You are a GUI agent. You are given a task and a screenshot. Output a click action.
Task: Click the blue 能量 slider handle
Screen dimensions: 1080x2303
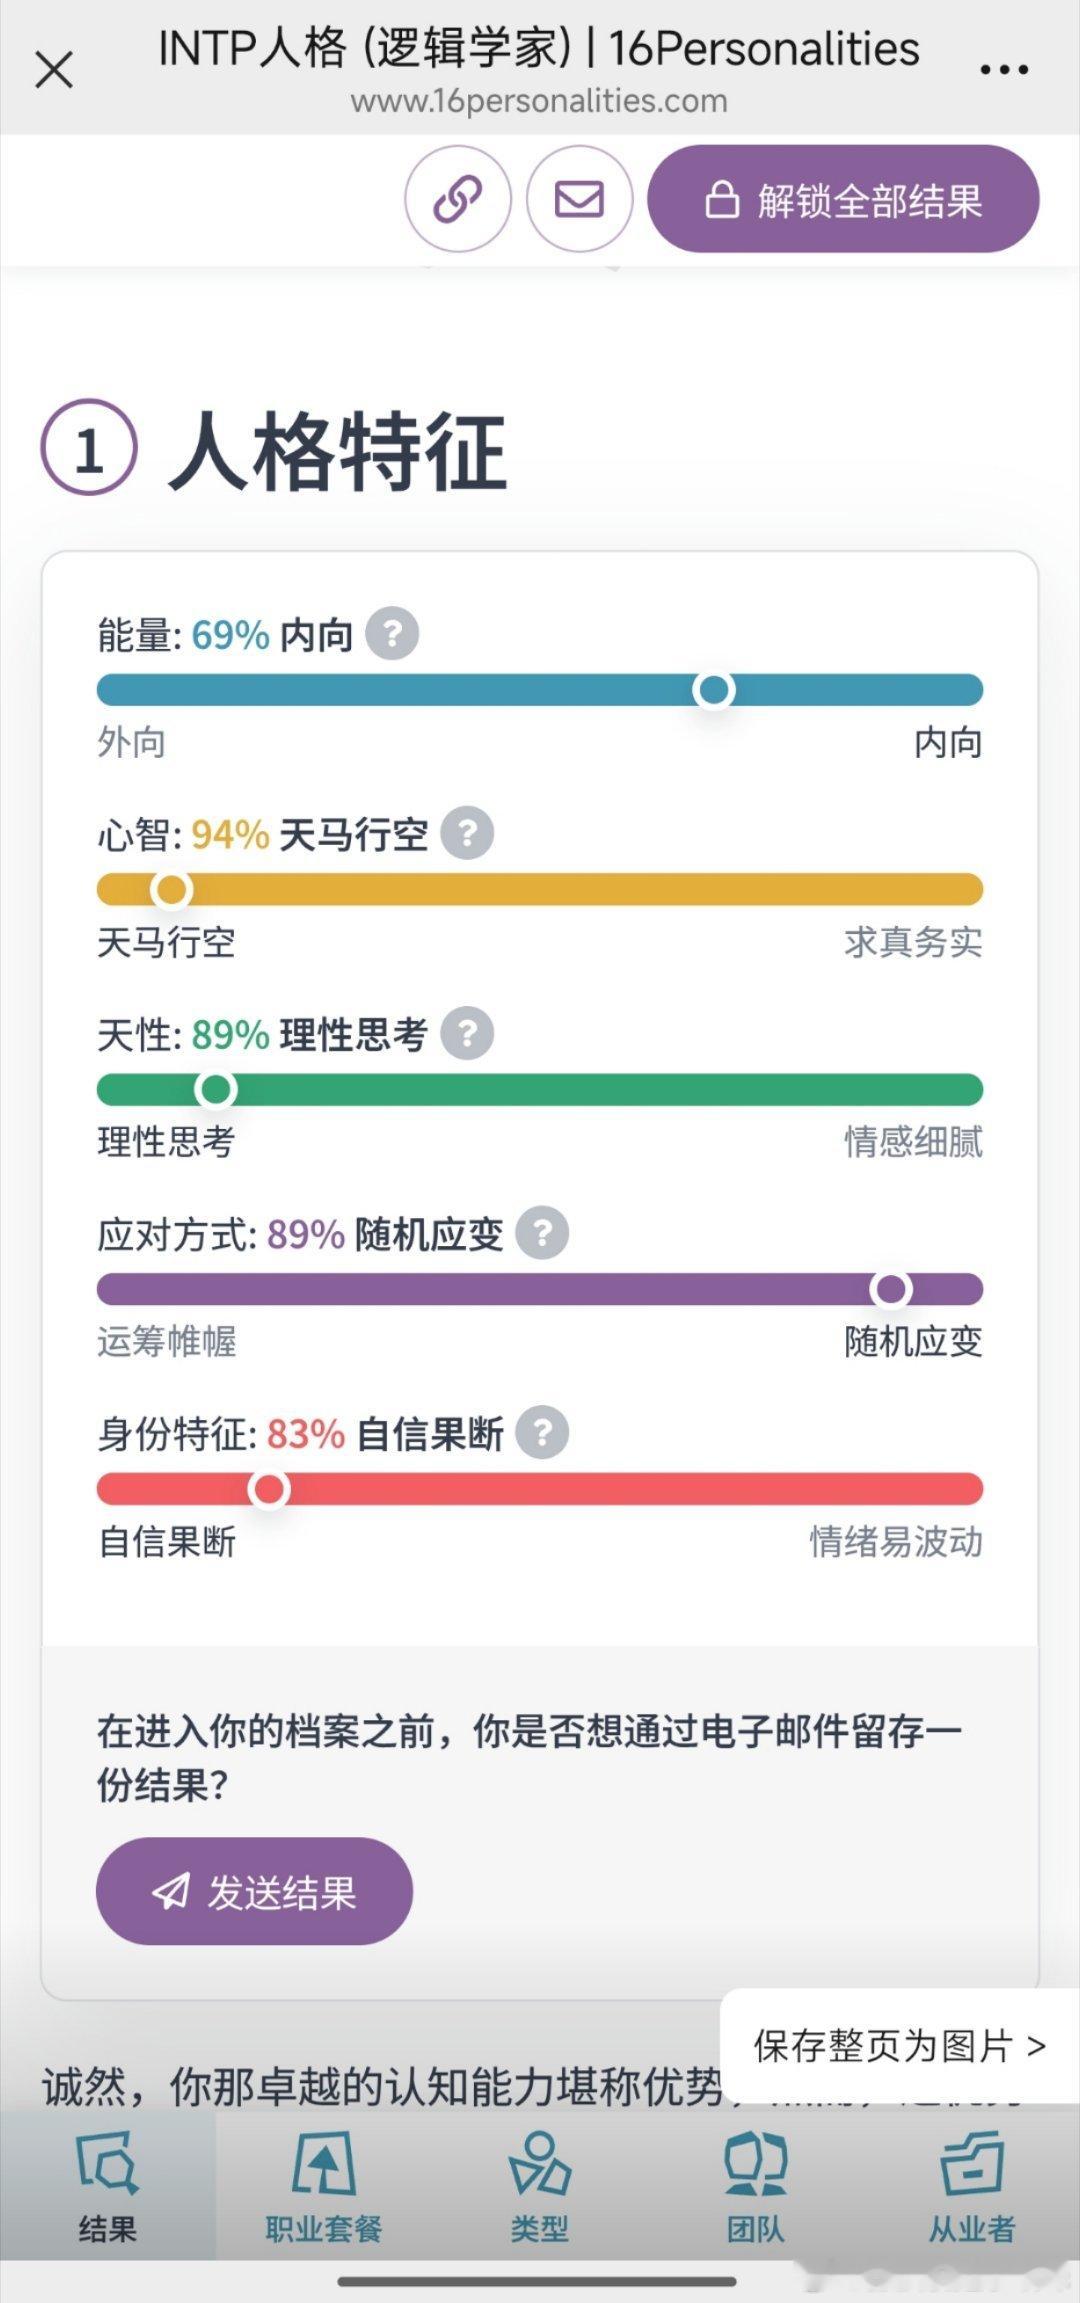[x=714, y=690]
